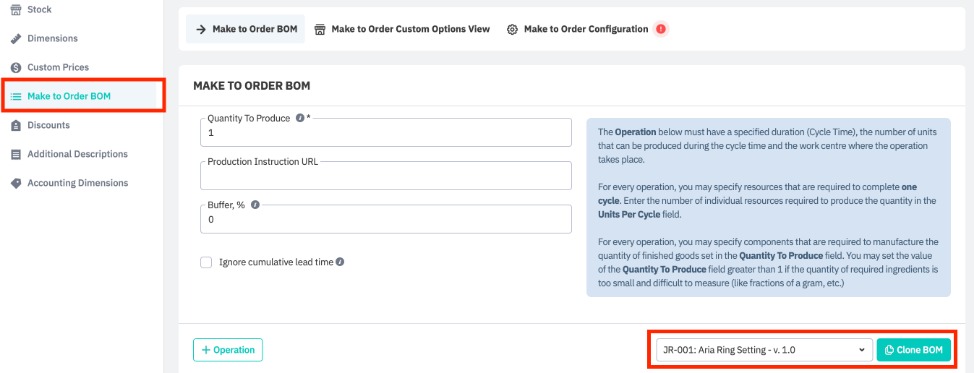
Task: Enable the Ignore cumulative lead time checkbox
Action: [x=206, y=262]
